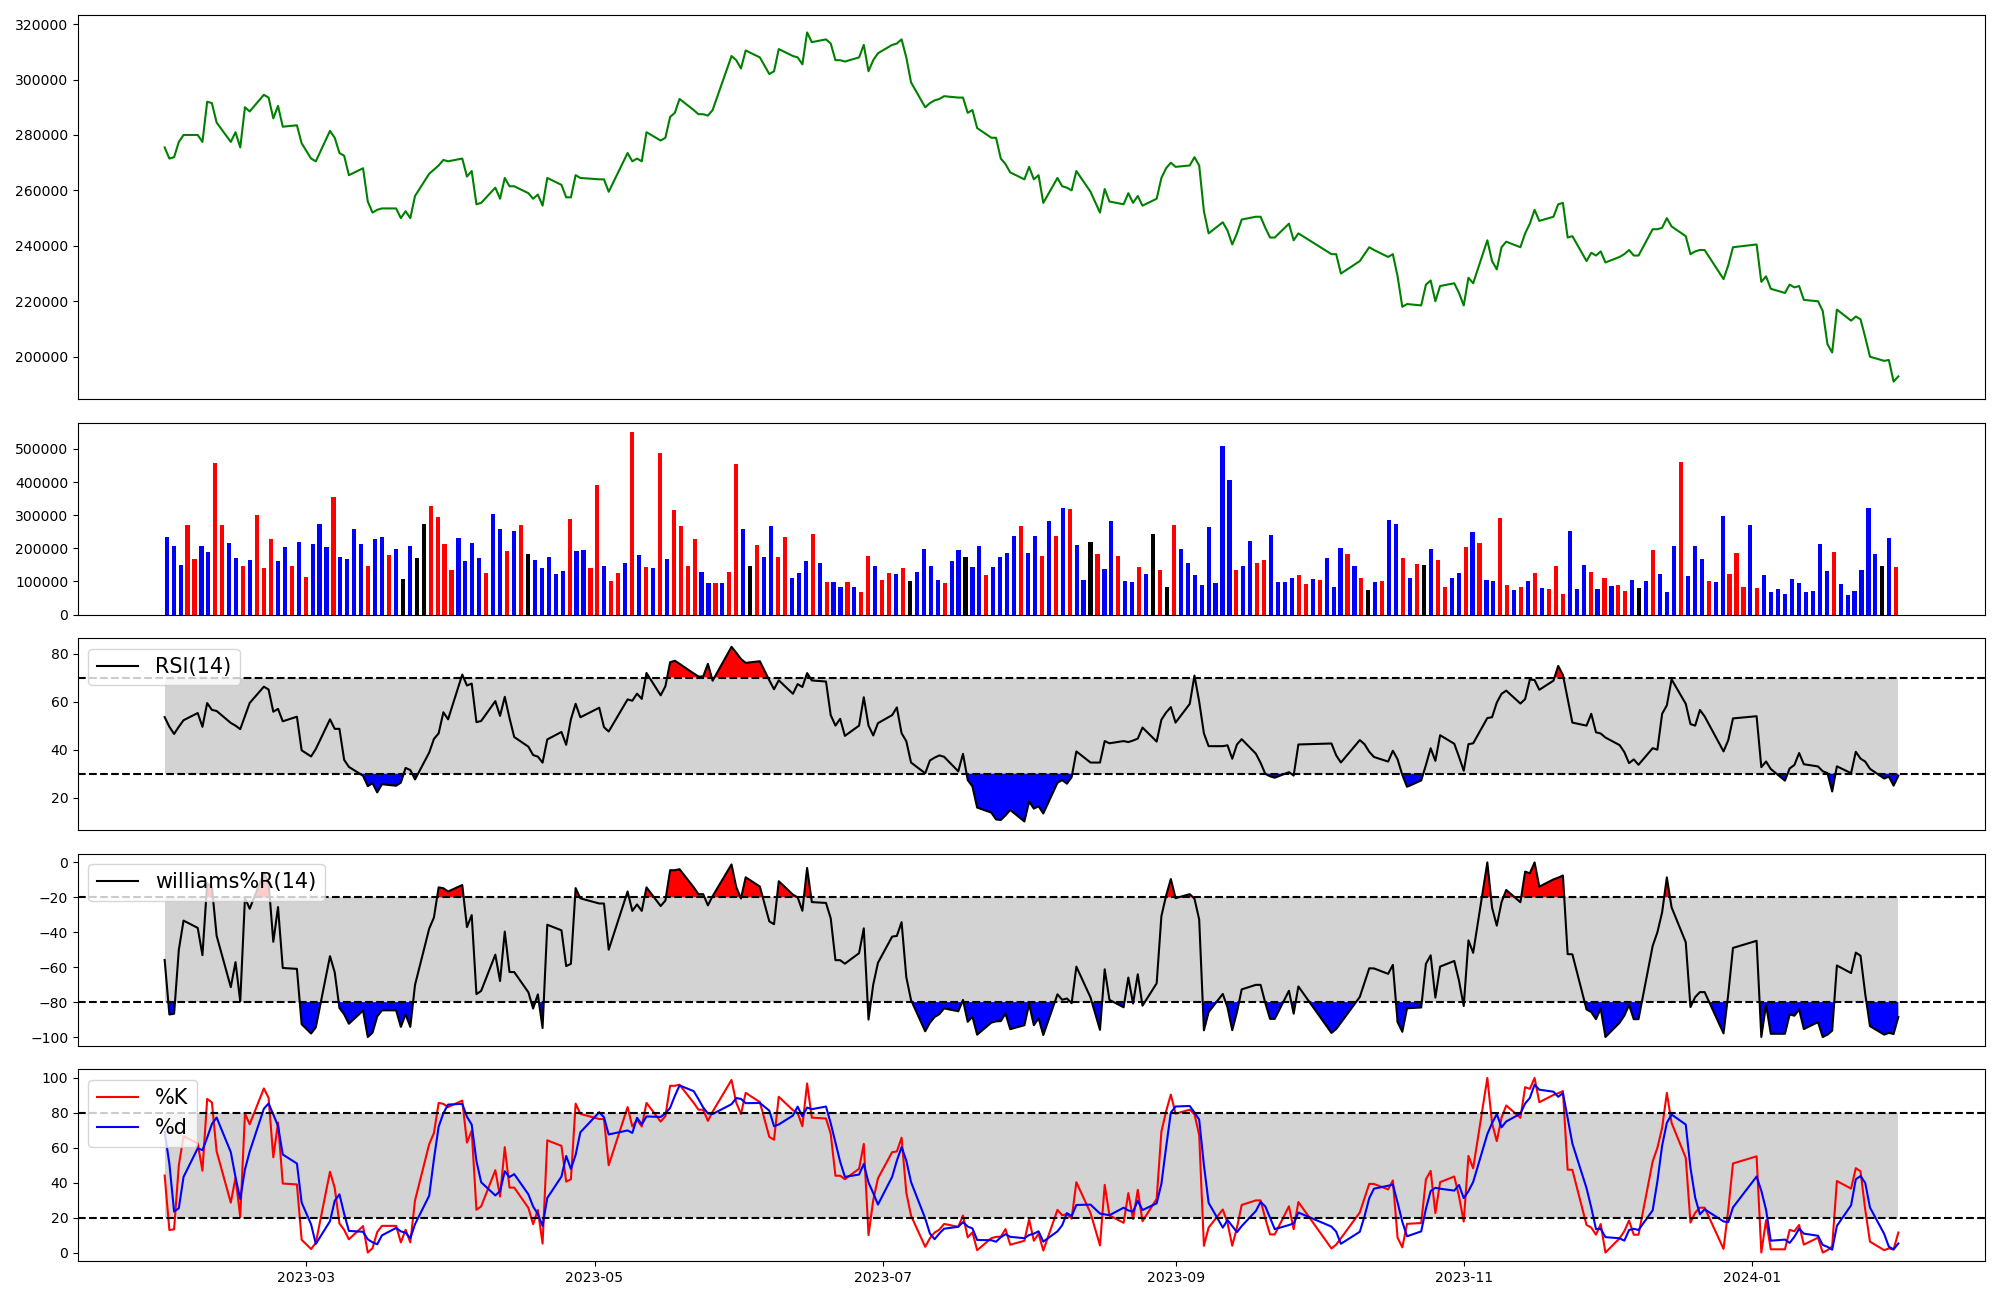
Task: Click the 2023-09 date tick label
Action: pos(1176,1277)
